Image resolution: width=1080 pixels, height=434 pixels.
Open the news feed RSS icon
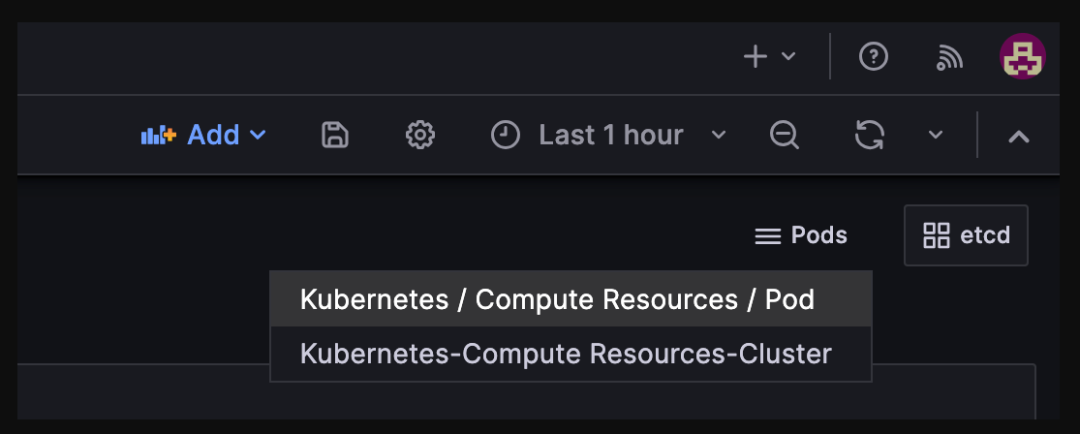click(x=949, y=58)
